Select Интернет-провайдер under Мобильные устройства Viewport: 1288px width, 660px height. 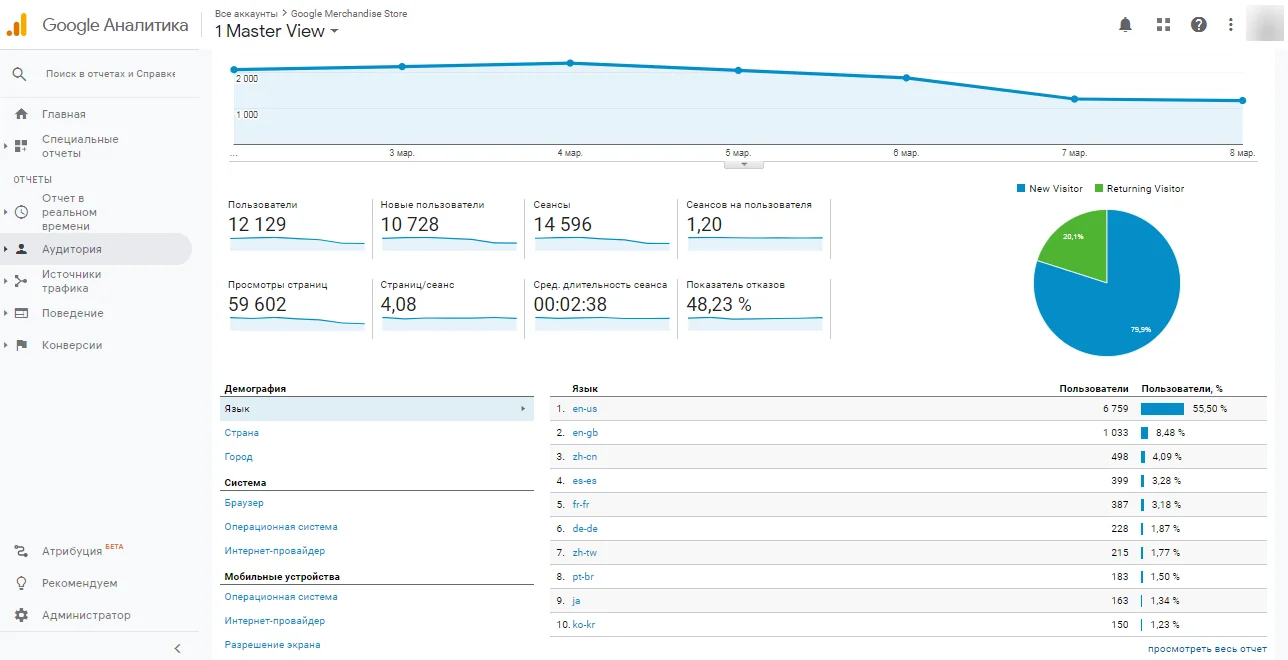275,621
